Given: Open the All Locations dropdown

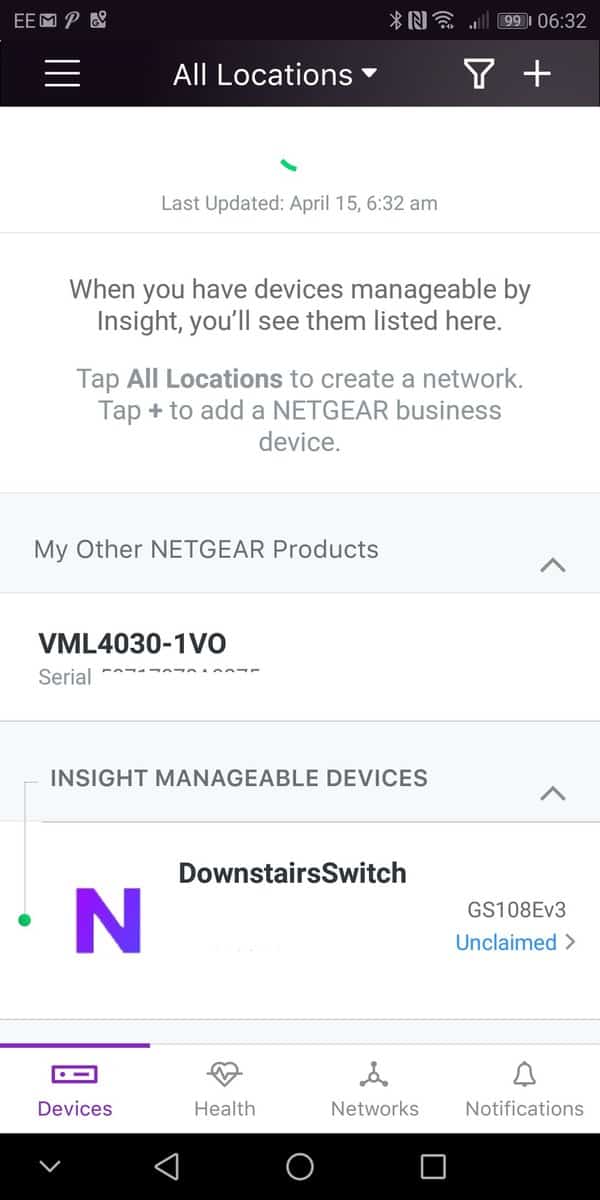Looking at the screenshot, I should (x=274, y=74).
